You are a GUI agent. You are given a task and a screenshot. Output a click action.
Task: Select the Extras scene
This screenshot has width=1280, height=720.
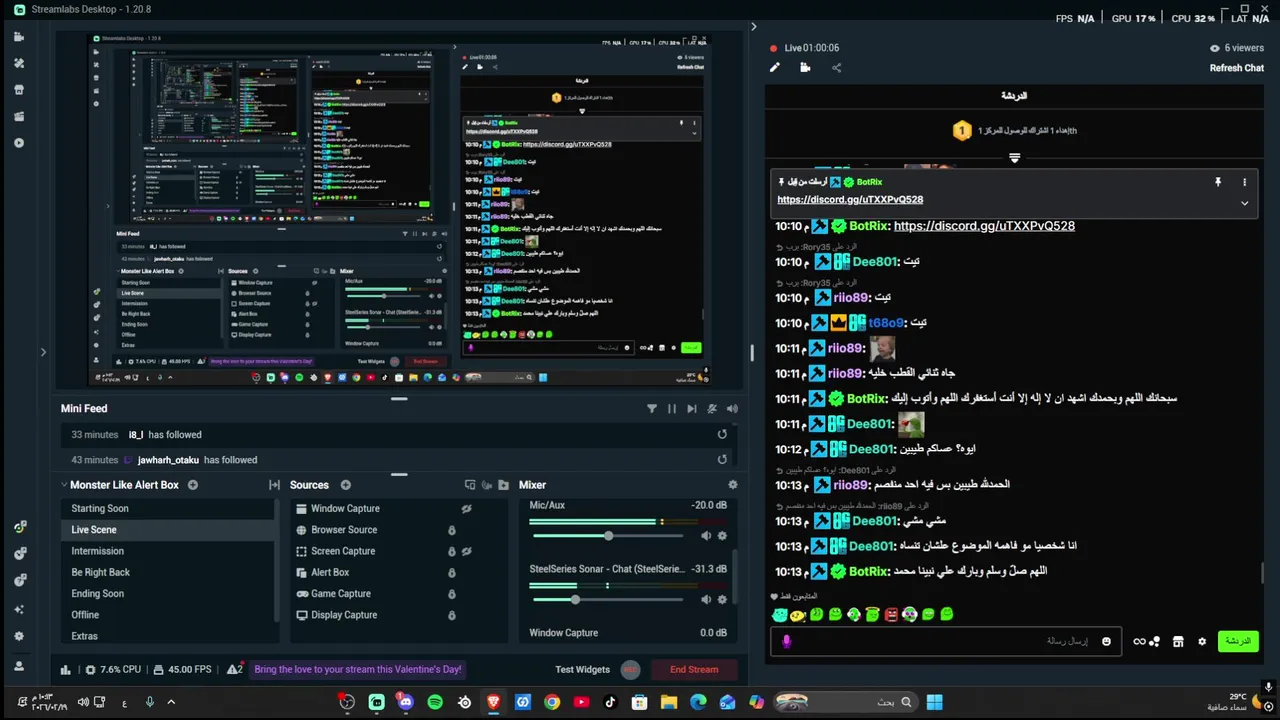click(x=166, y=636)
